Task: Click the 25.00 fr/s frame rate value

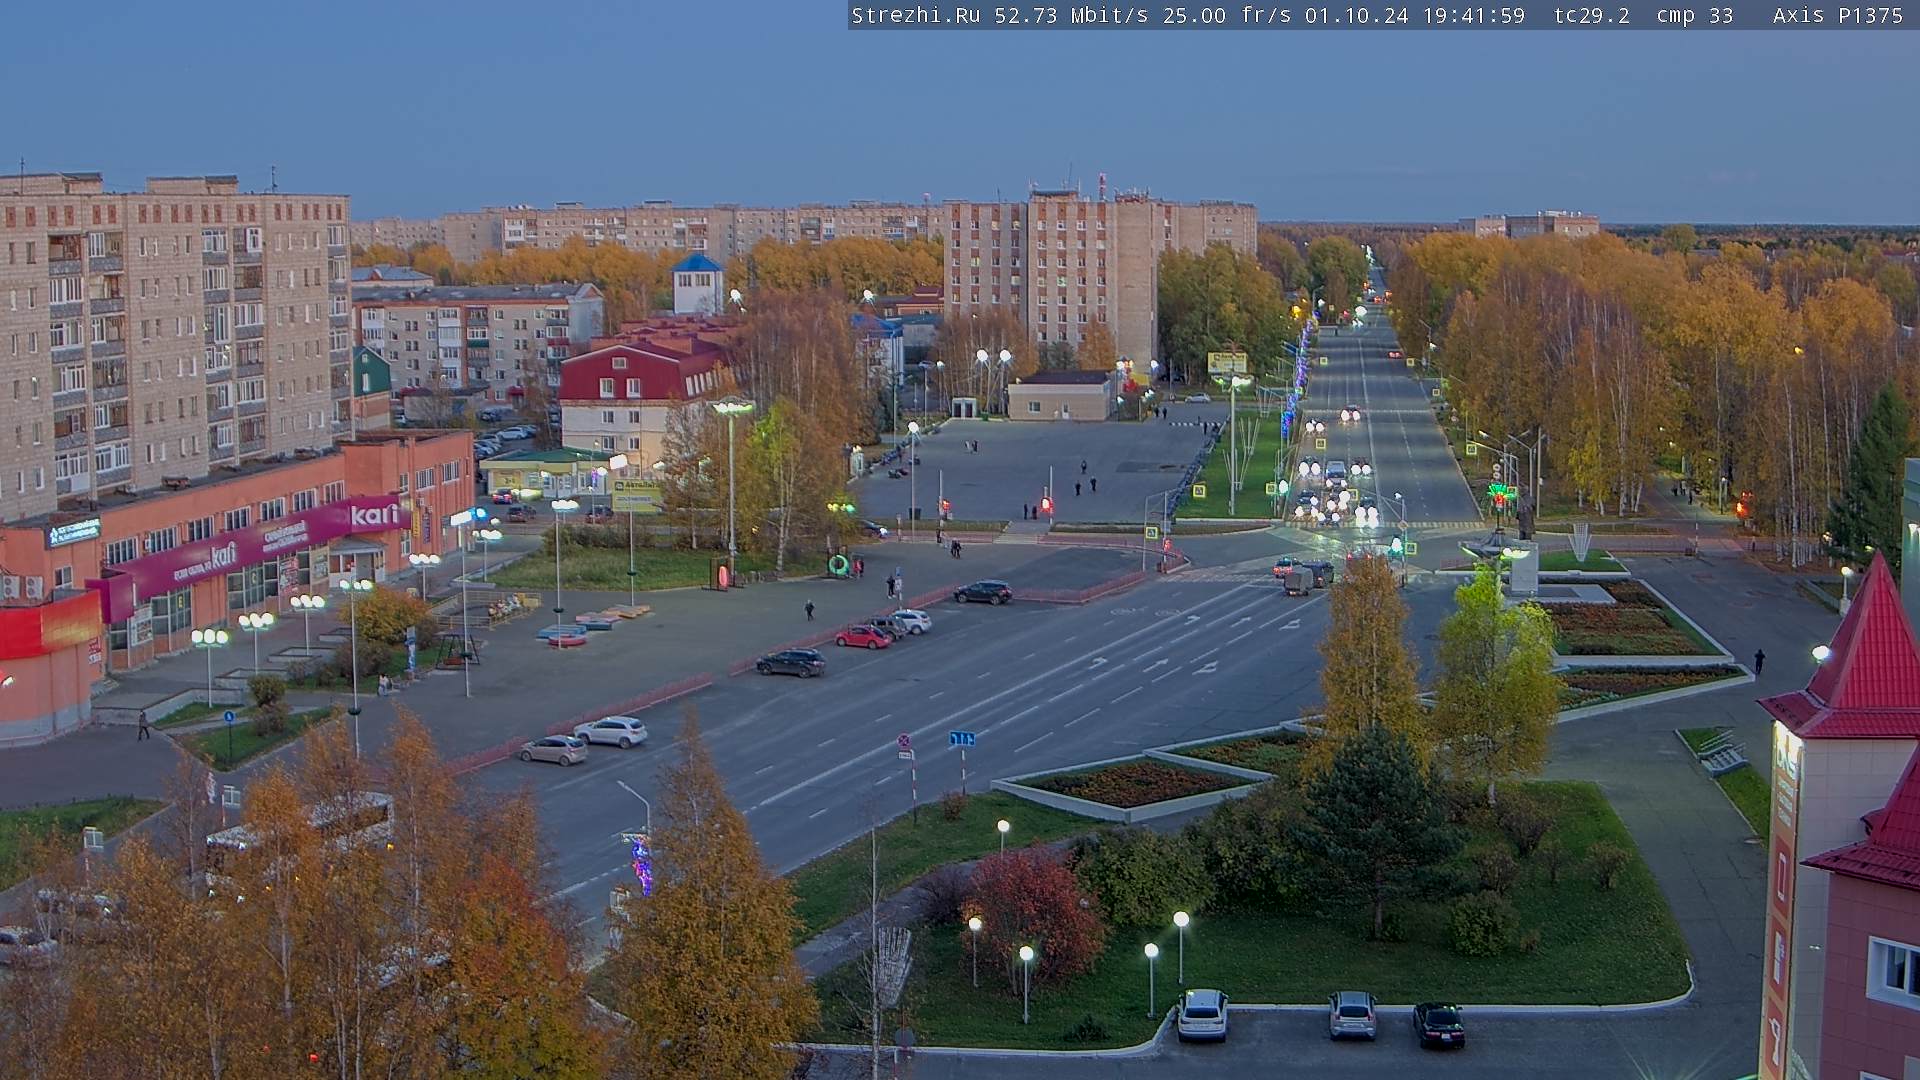Action: [x=1227, y=15]
